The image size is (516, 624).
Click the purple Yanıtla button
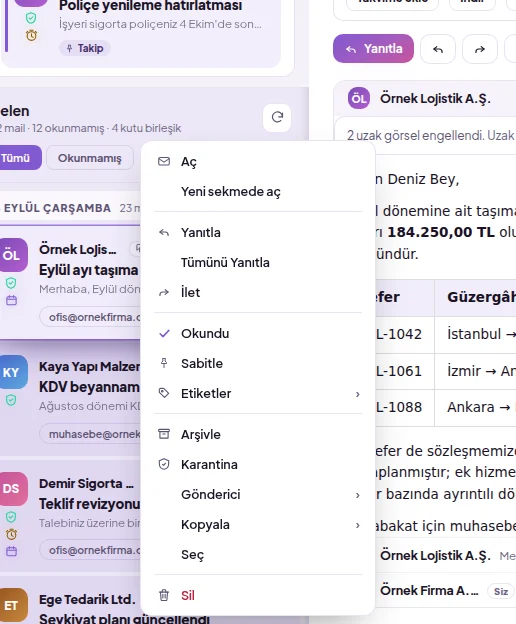(373, 49)
